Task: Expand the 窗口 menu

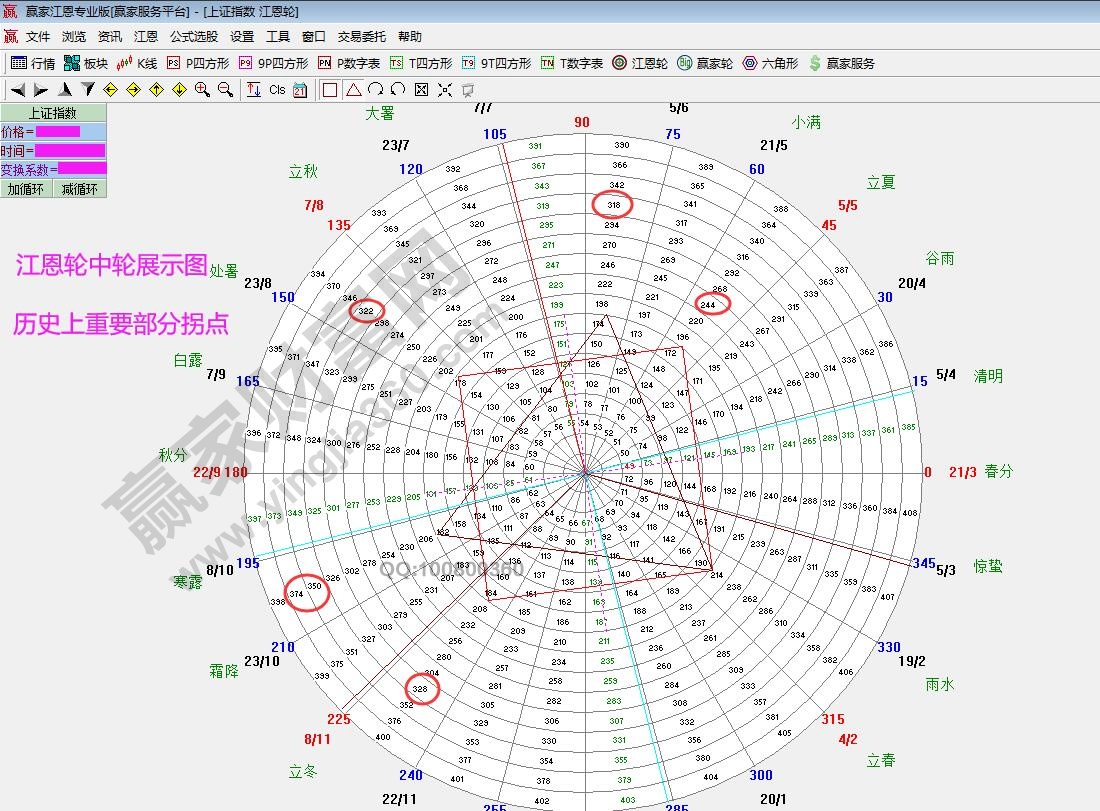Action: [x=314, y=37]
